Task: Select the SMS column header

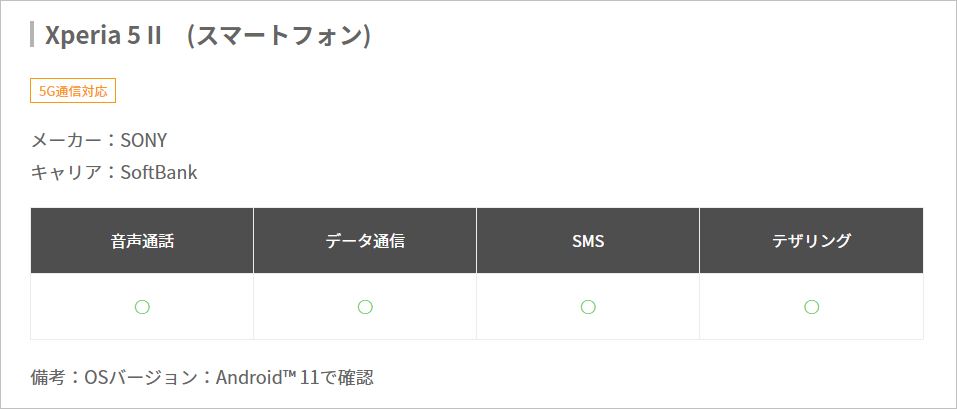Action: pos(588,241)
